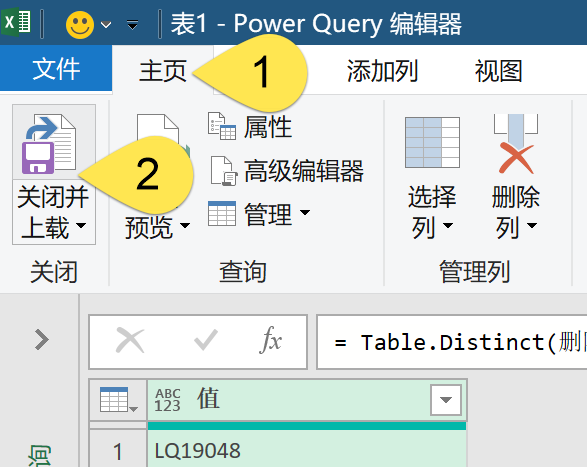587x467 pixels.
Task: Click the 删除列 remove columns icon
Action: (x=516, y=144)
